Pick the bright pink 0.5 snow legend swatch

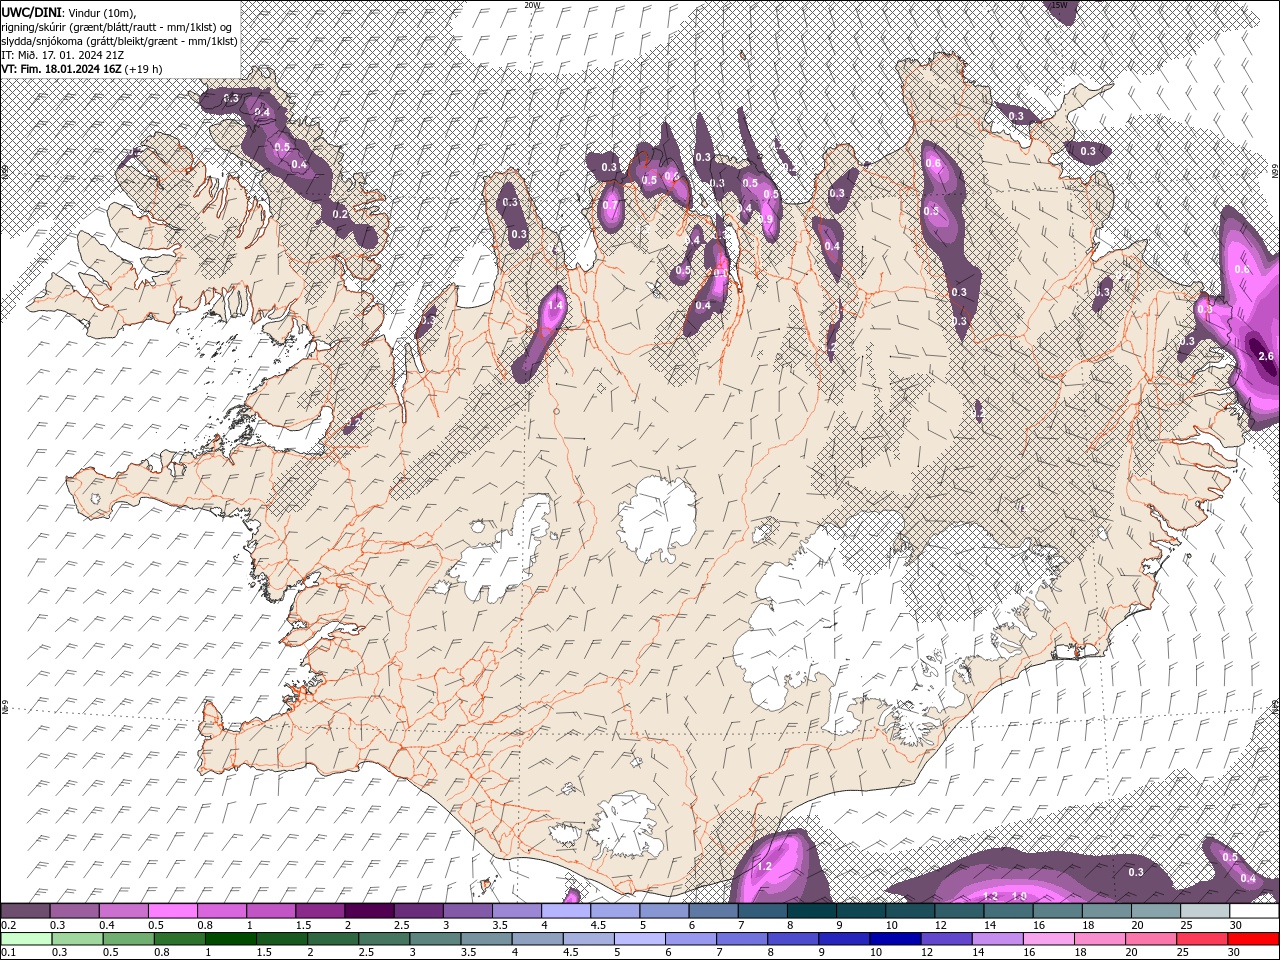173,911
